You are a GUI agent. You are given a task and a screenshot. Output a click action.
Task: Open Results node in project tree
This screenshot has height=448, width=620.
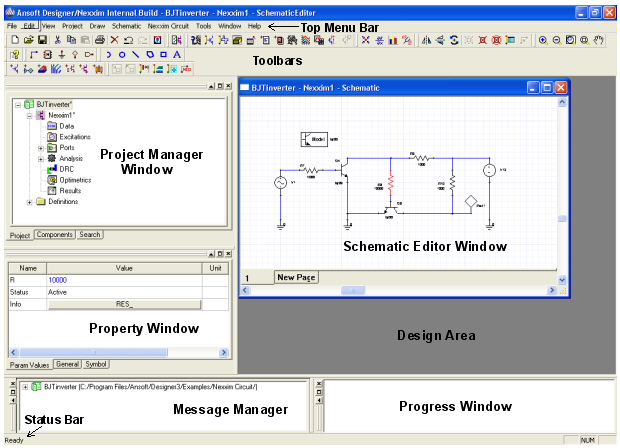pos(68,190)
